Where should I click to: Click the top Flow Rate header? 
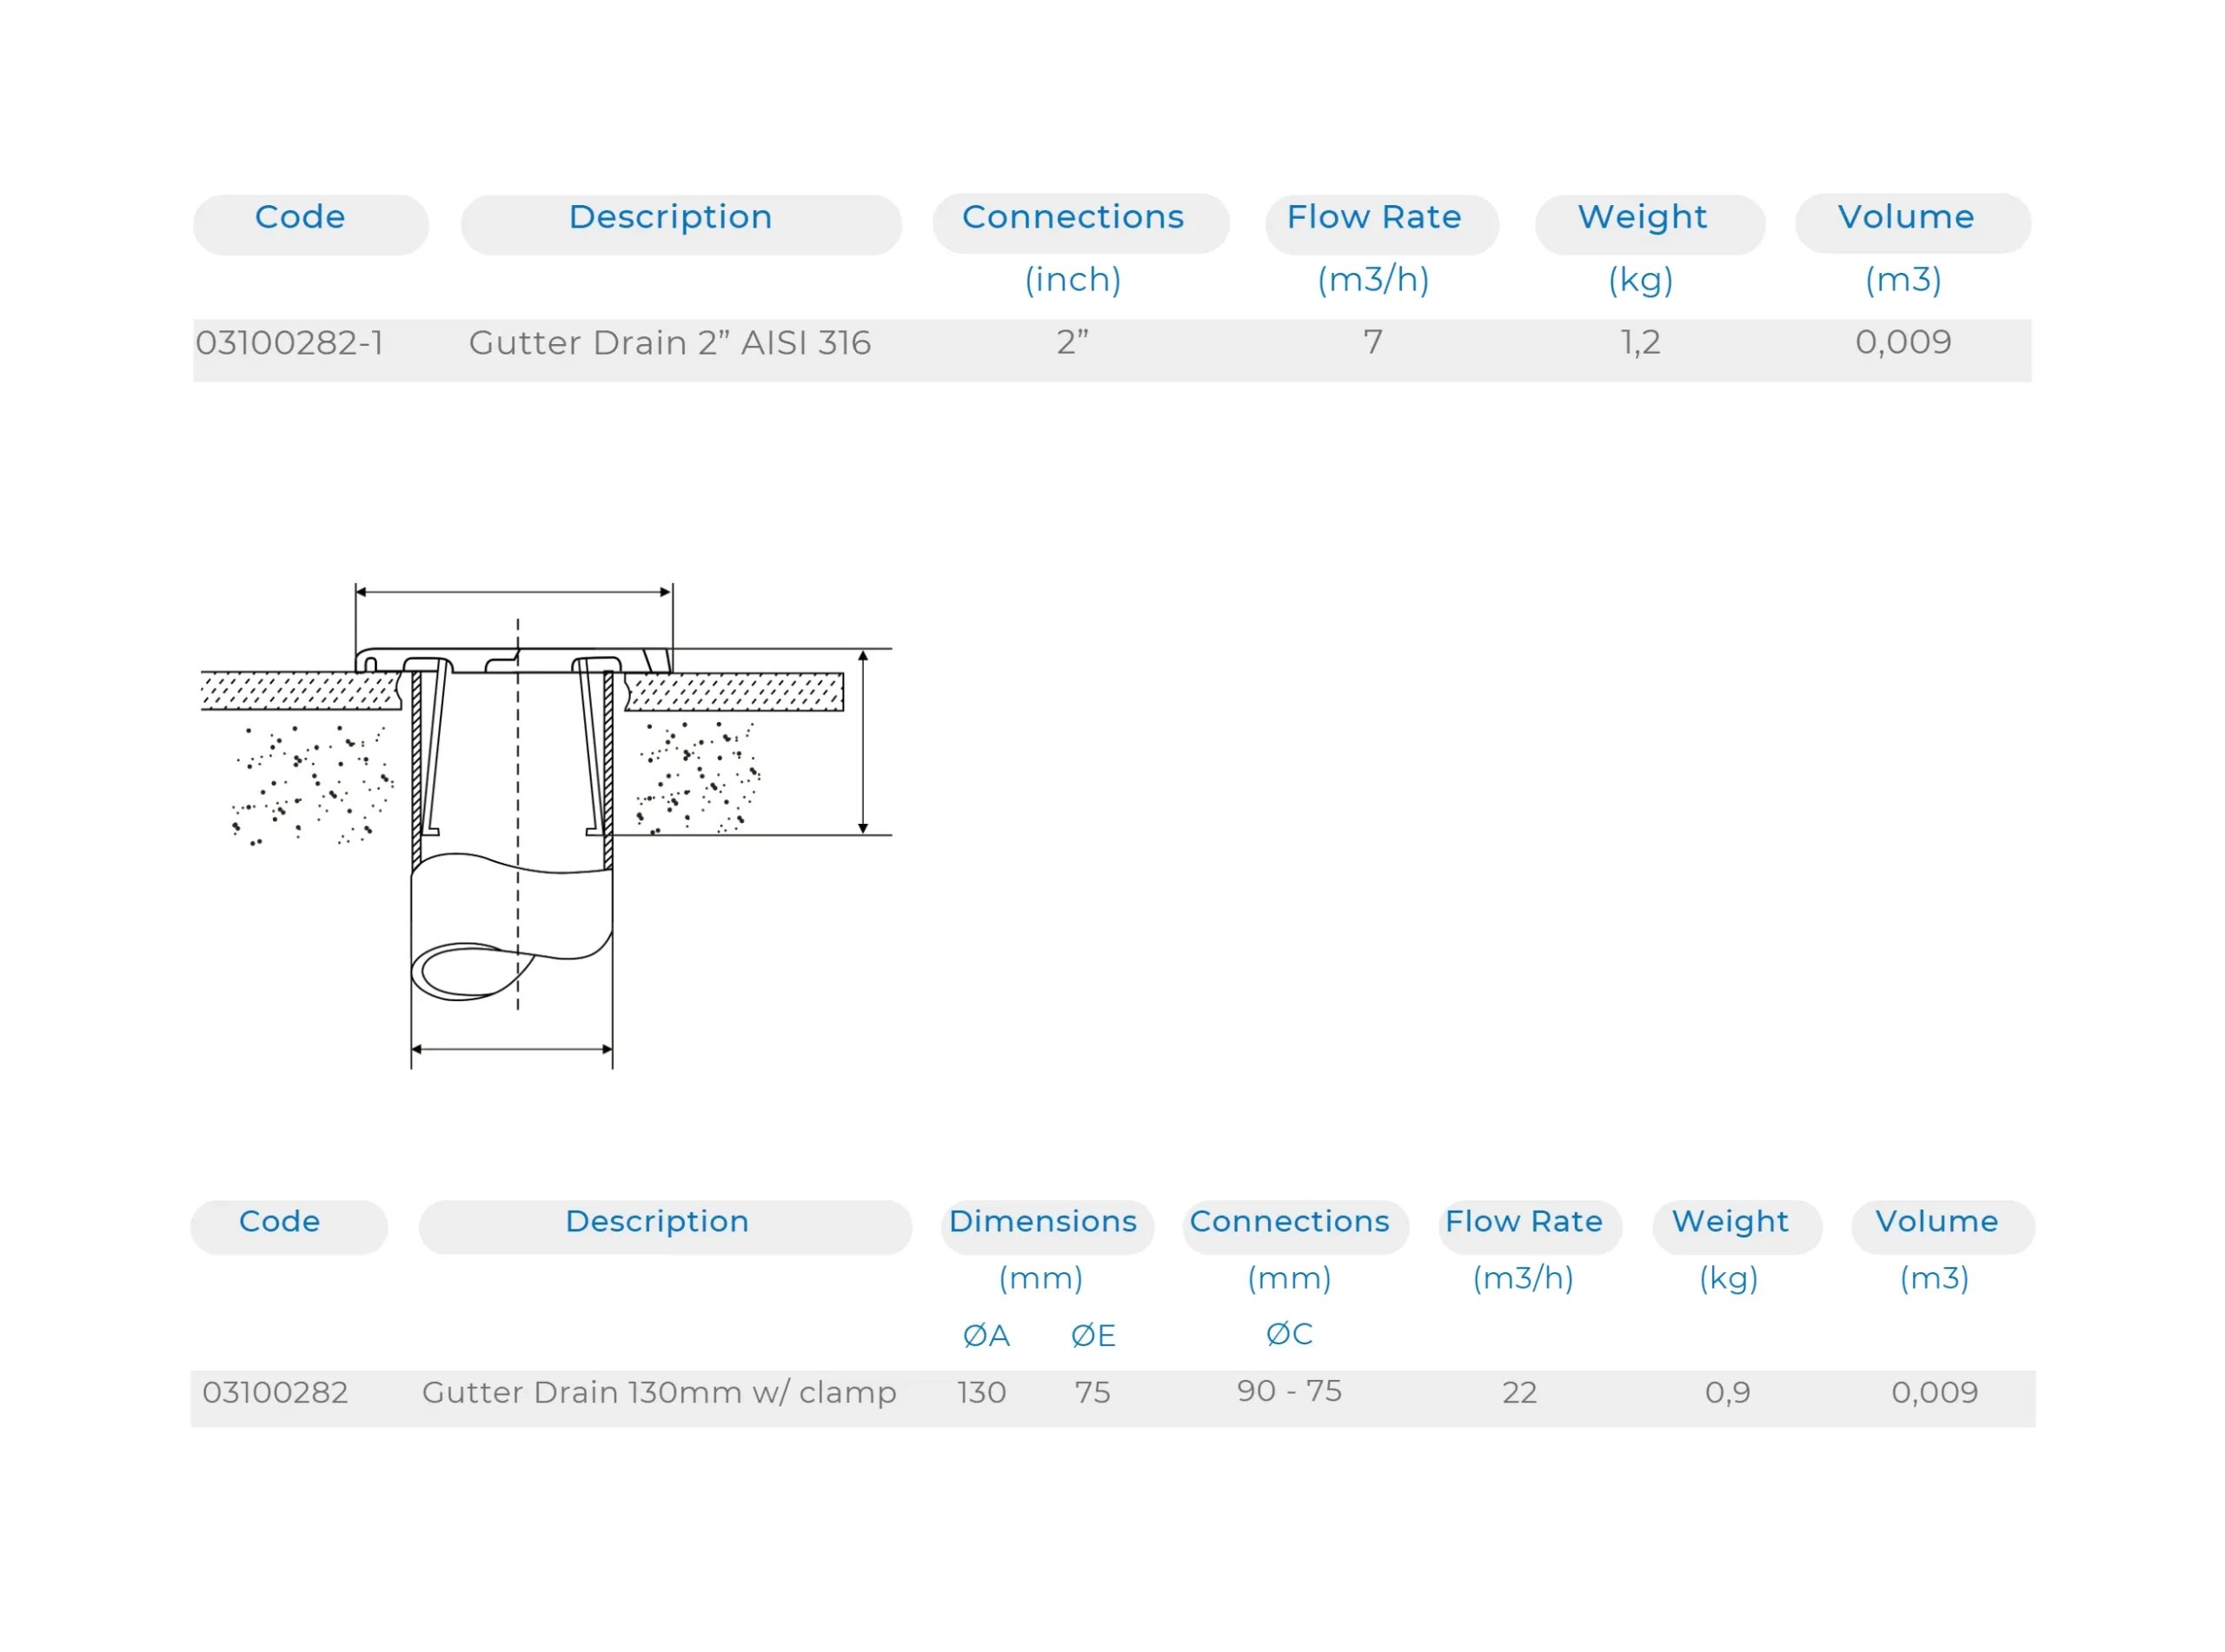[x=1373, y=218]
